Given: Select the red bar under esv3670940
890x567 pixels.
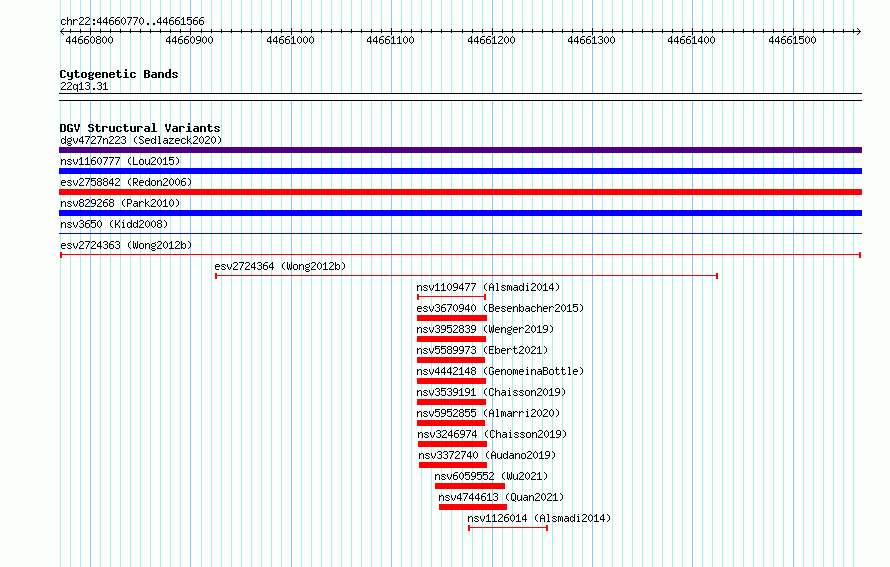Looking at the screenshot, I should point(452,318).
